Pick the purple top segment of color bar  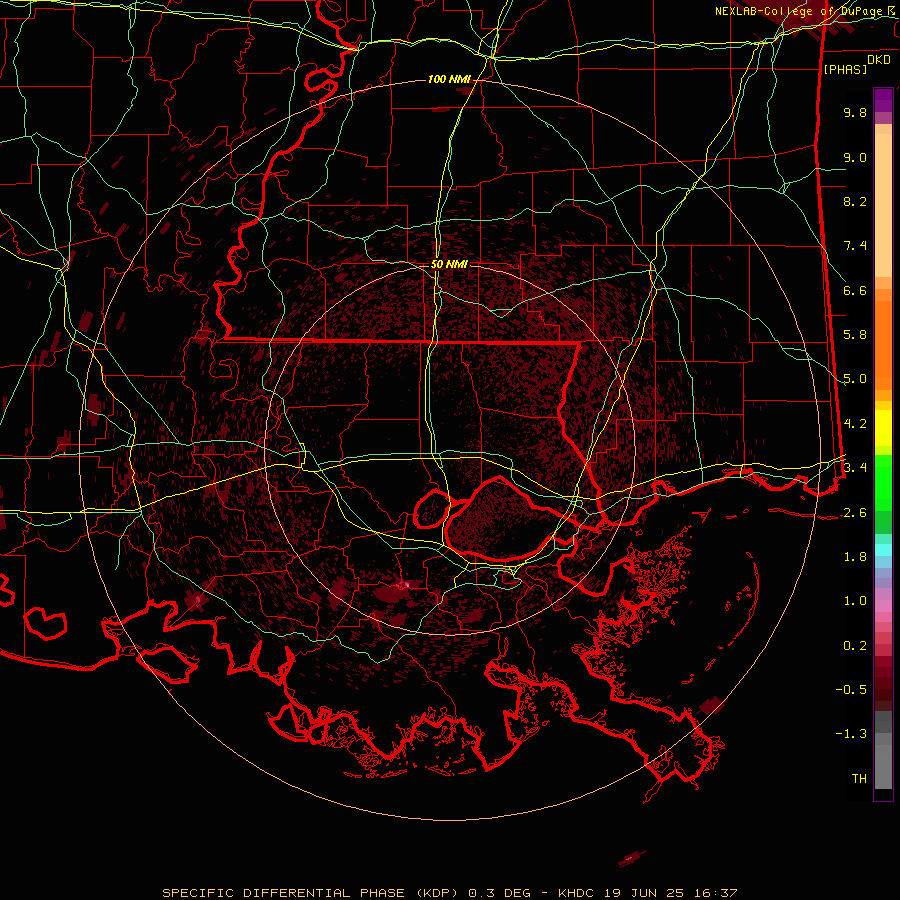pos(883,100)
